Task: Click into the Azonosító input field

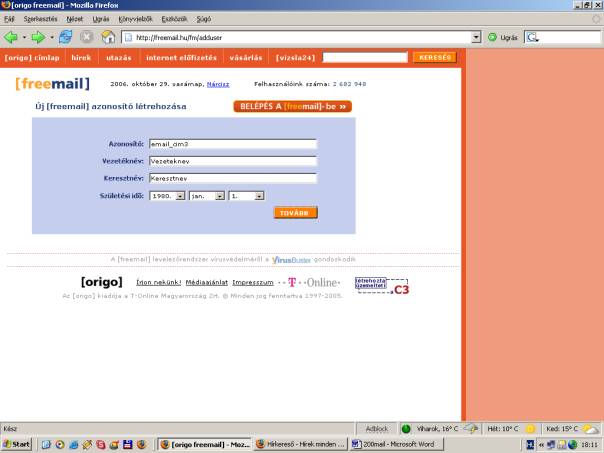Action: (x=232, y=144)
